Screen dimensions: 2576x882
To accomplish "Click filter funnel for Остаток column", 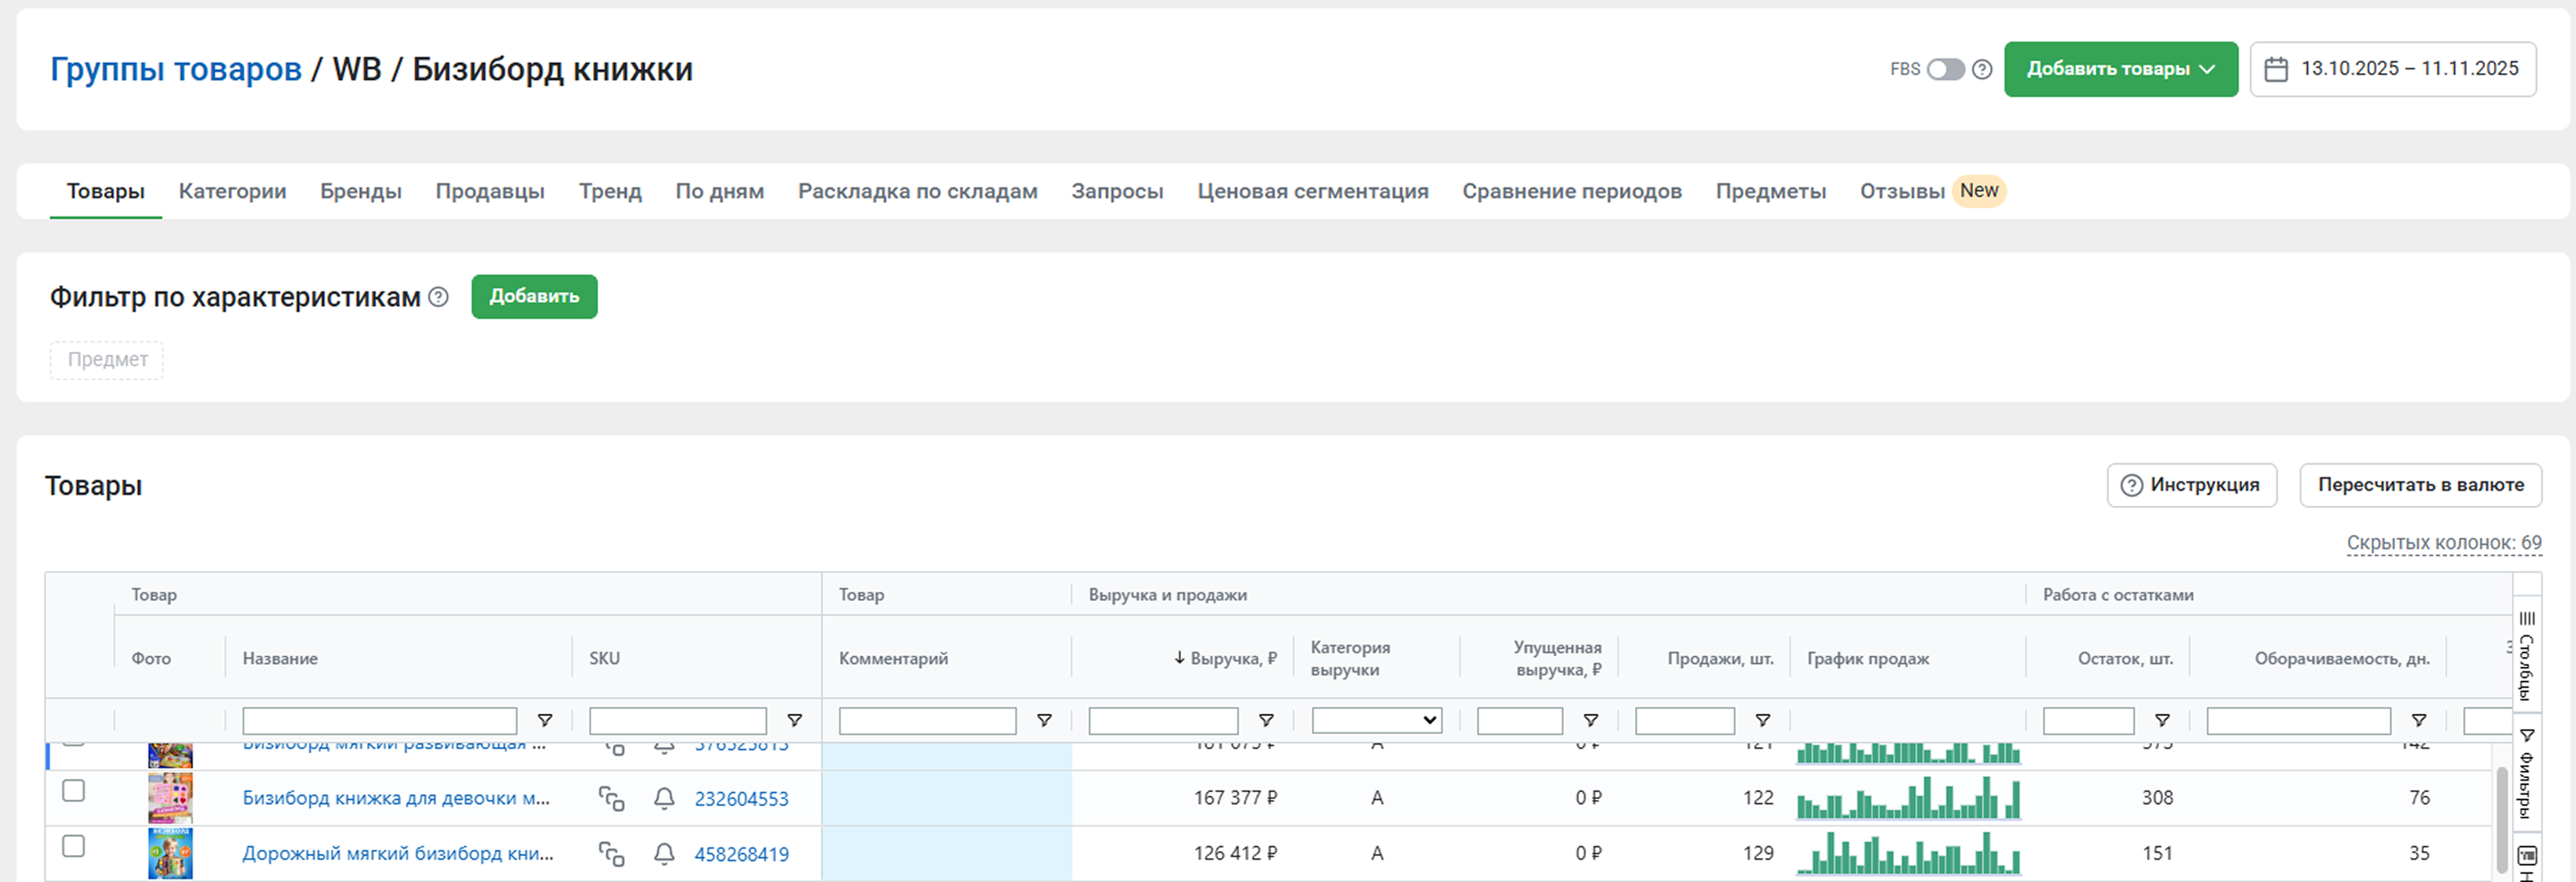I will (2161, 720).
